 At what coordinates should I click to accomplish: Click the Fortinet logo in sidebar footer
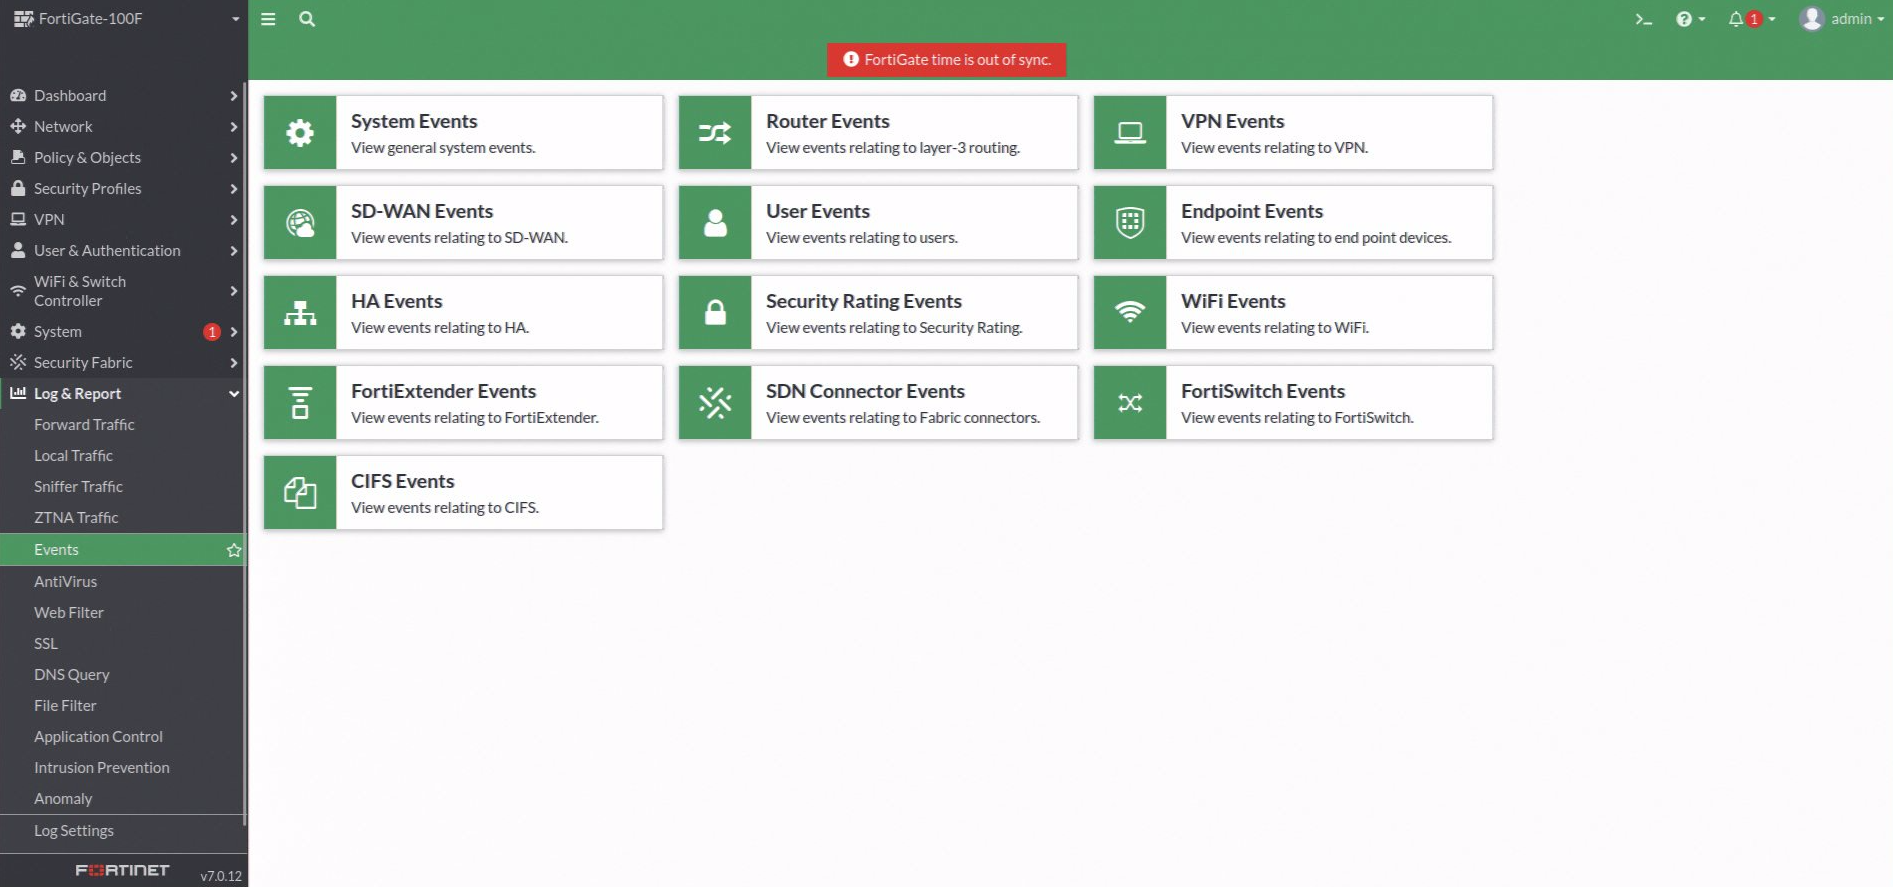(122, 871)
